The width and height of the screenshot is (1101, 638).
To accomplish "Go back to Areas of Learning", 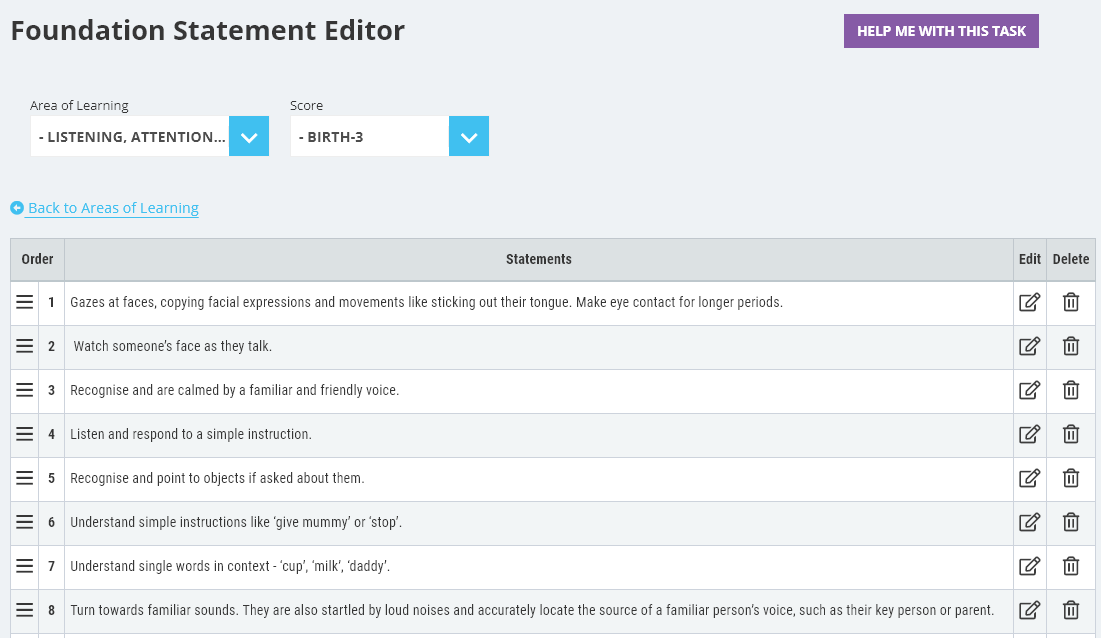I will pos(113,208).
